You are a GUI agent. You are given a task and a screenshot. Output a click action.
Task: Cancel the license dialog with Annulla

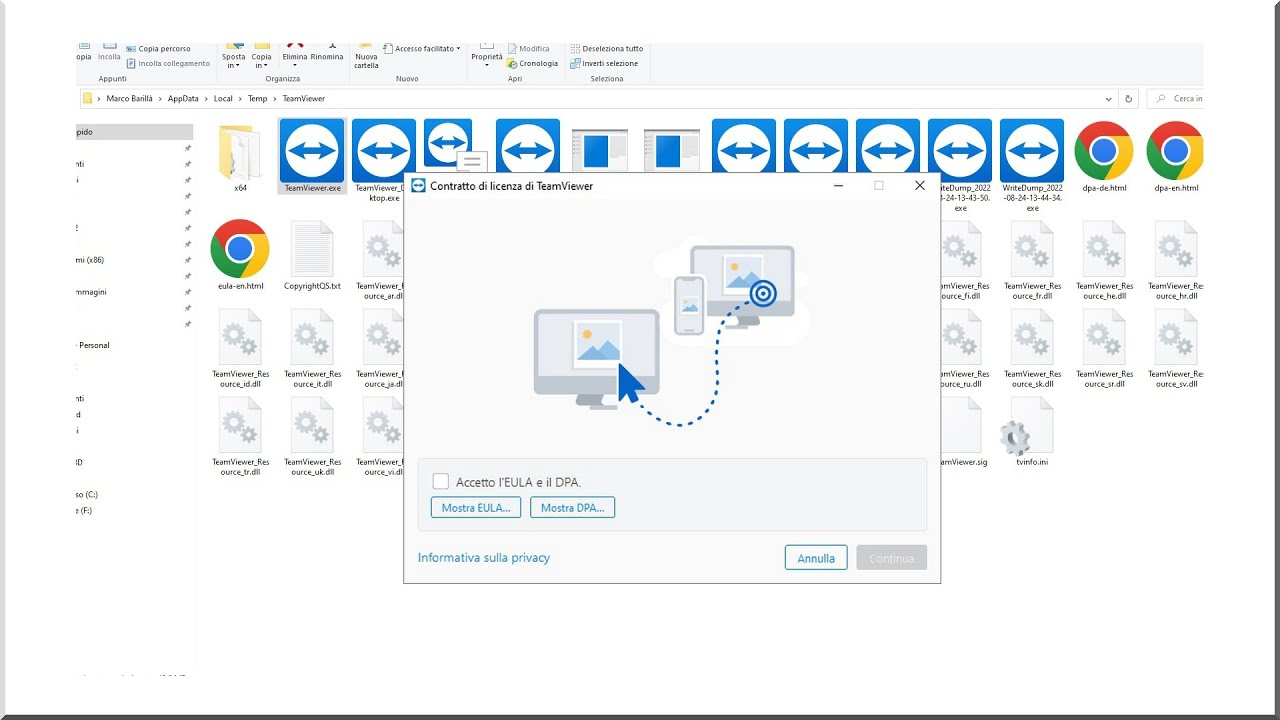(816, 558)
